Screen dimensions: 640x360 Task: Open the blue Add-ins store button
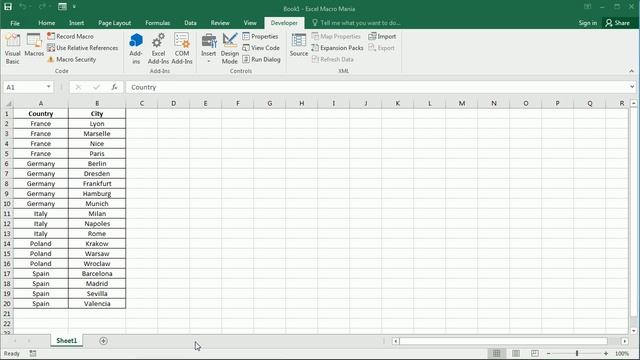coord(136,49)
